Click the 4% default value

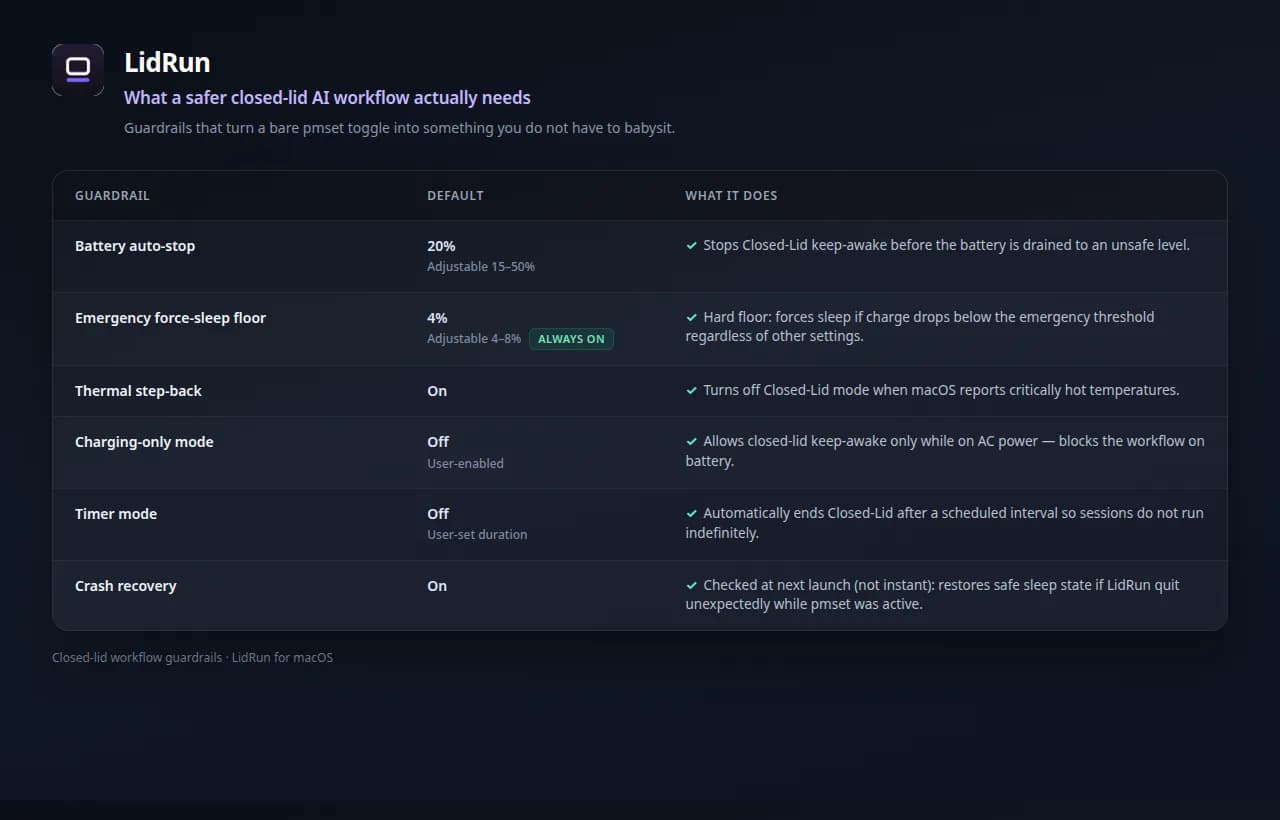click(x=437, y=318)
